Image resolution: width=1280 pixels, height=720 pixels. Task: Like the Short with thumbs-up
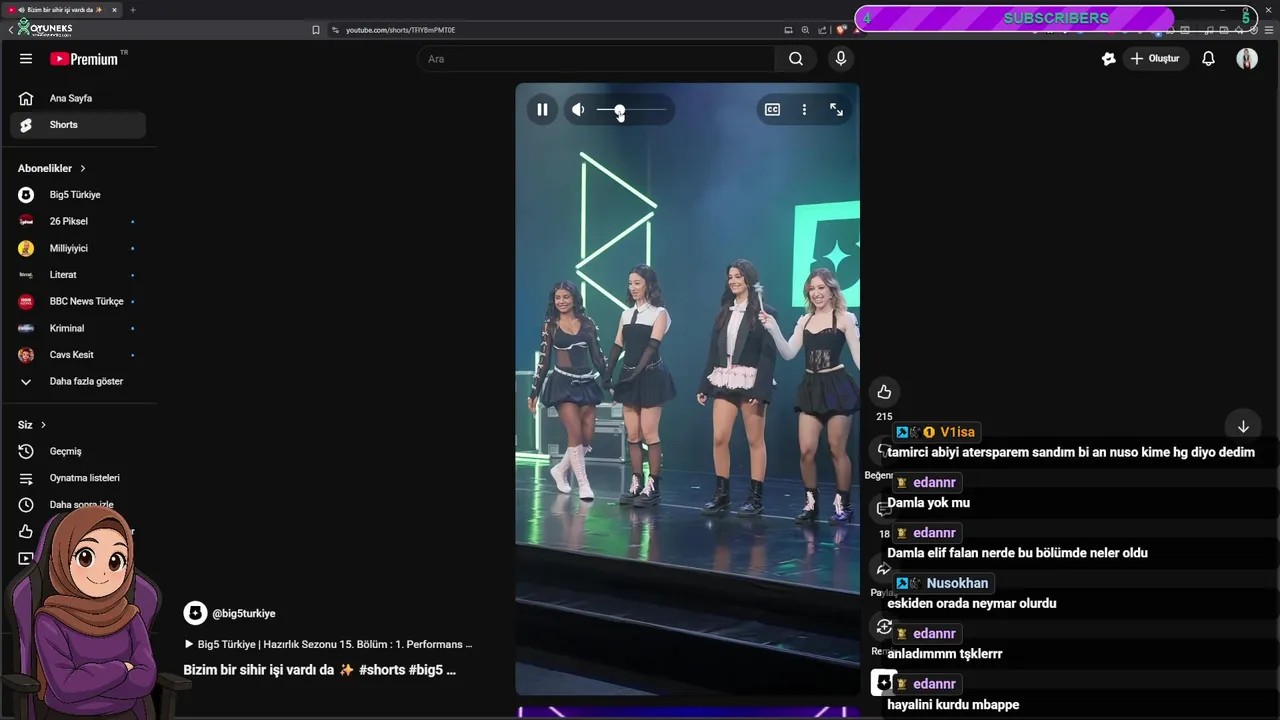coord(884,392)
